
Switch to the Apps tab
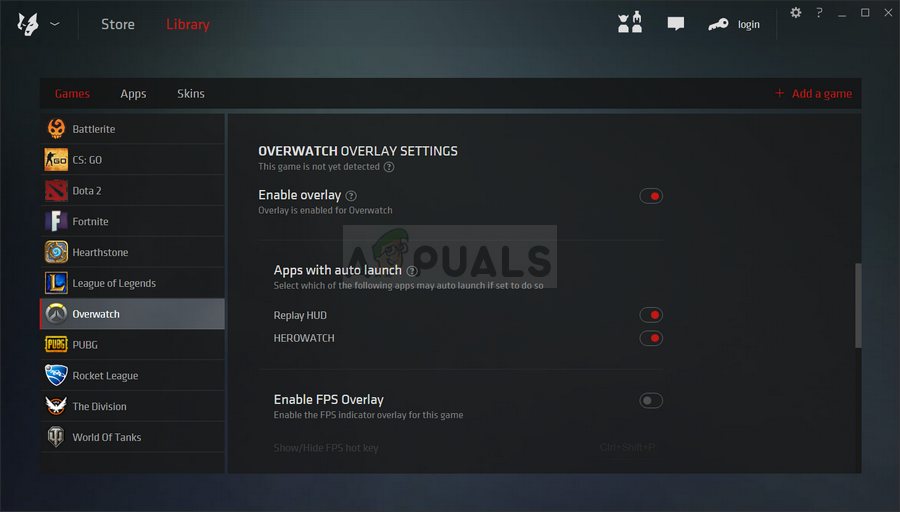(x=133, y=94)
